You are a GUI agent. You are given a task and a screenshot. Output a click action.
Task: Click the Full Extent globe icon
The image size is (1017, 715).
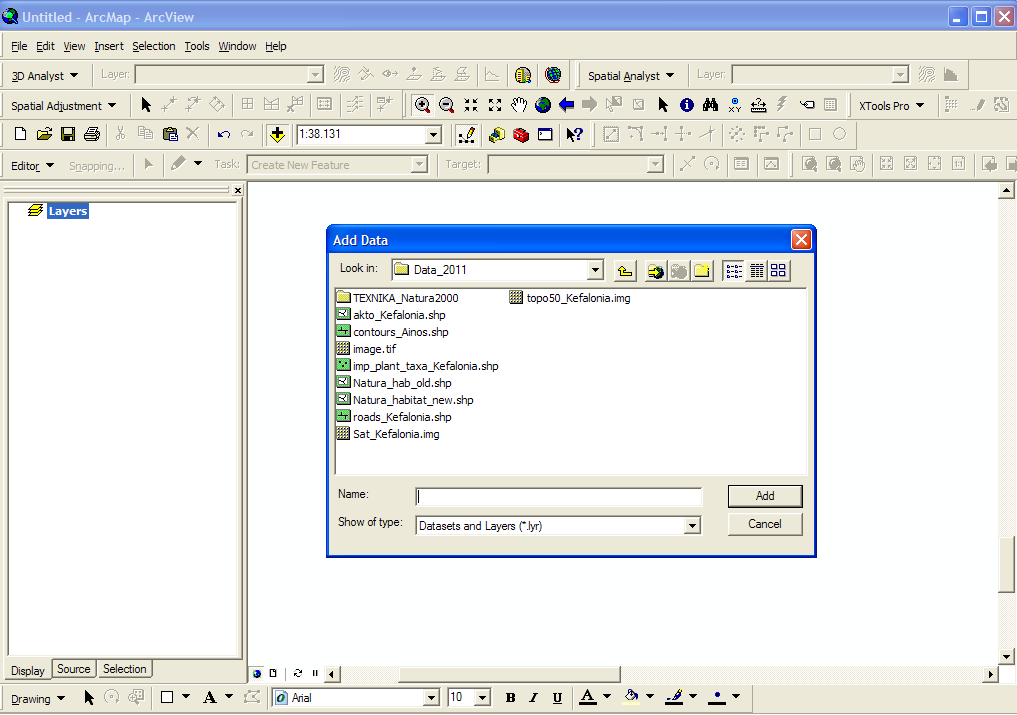coord(543,105)
